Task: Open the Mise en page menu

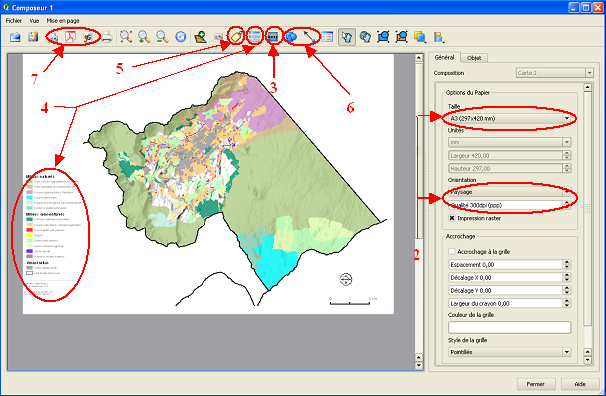Action: (x=63, y=21)
